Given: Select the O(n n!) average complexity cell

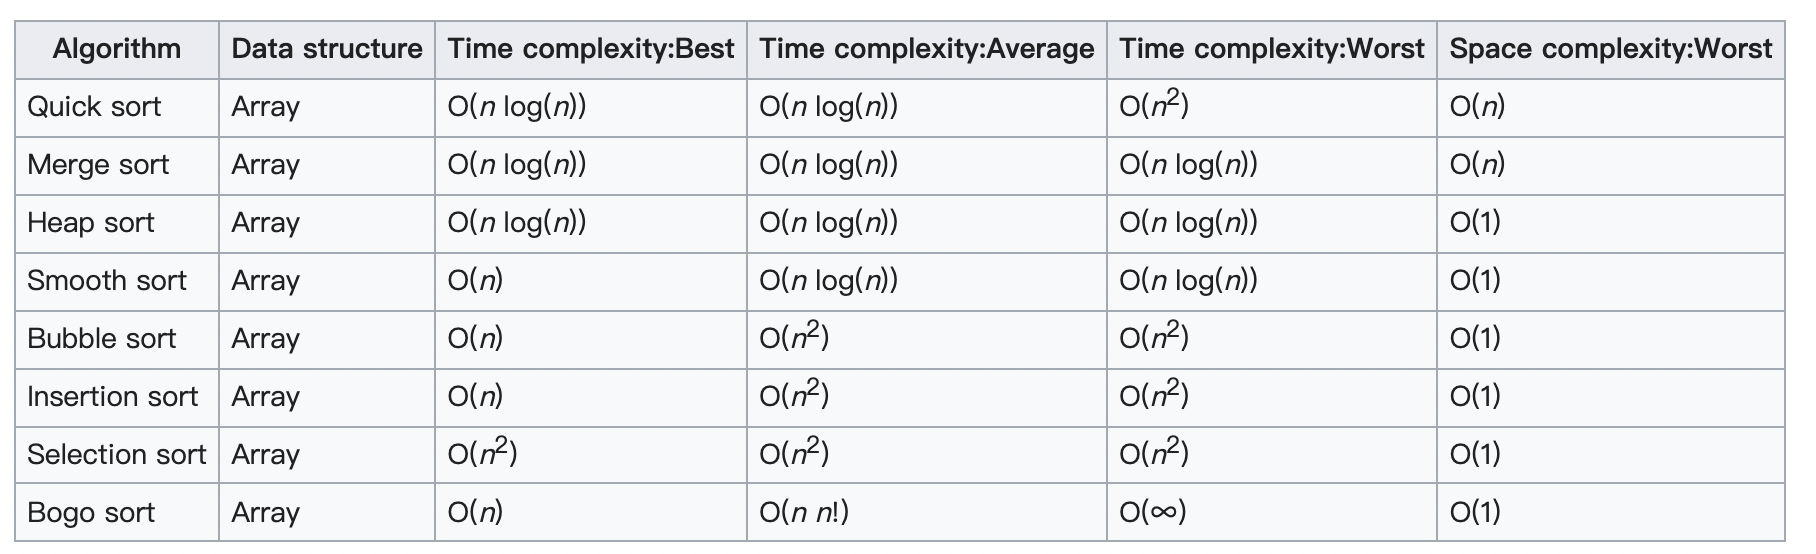Looking at the screenshot, I should [804, 513].
